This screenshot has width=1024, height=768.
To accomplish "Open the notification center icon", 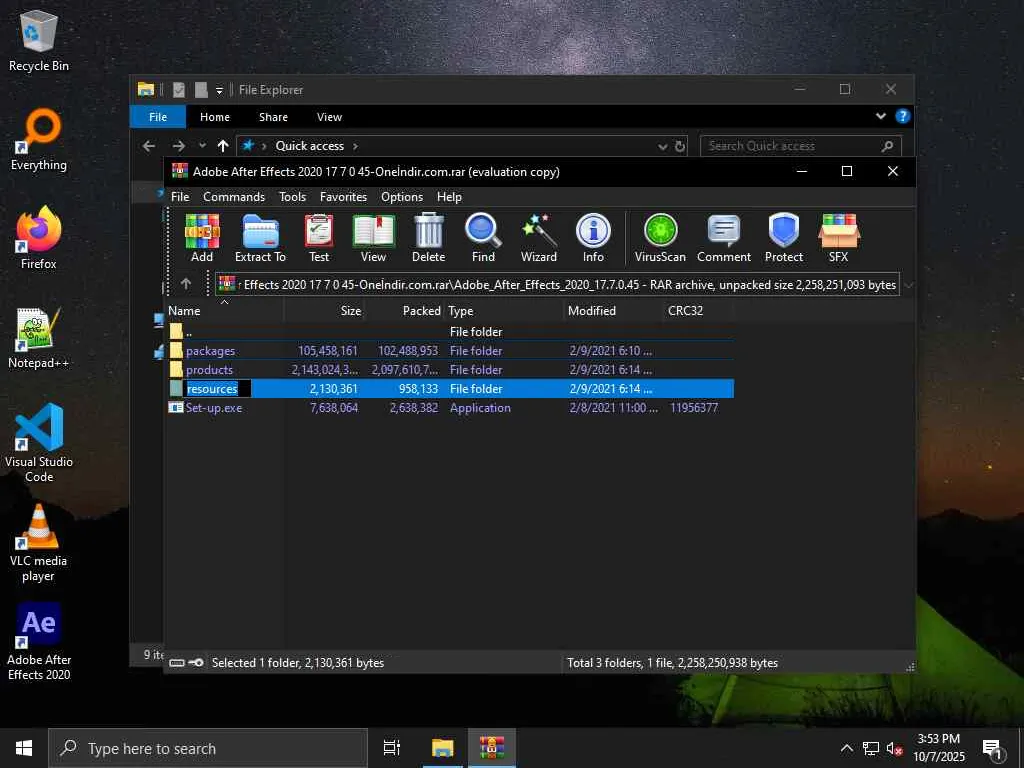I will (991, 748).
